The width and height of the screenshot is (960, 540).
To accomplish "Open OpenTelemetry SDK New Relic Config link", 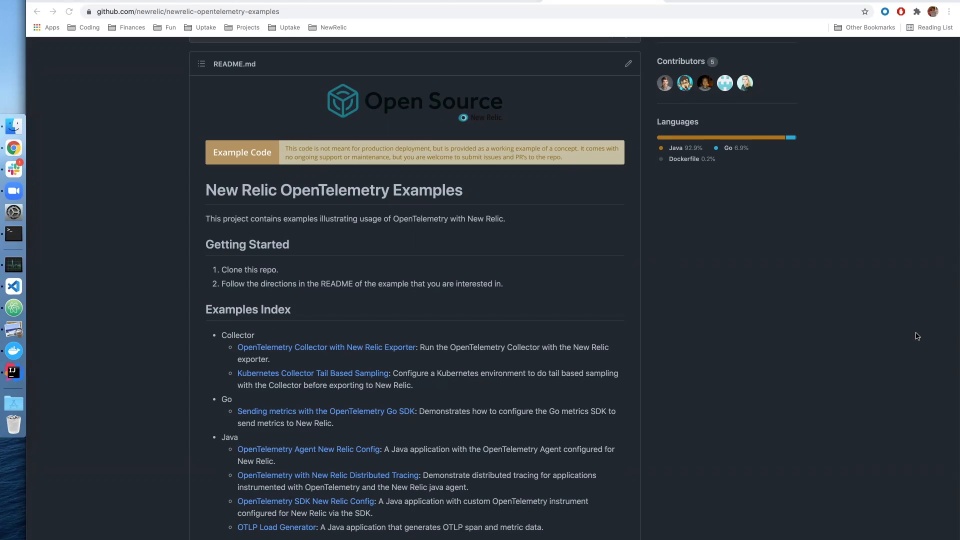I will click(306, 501).
